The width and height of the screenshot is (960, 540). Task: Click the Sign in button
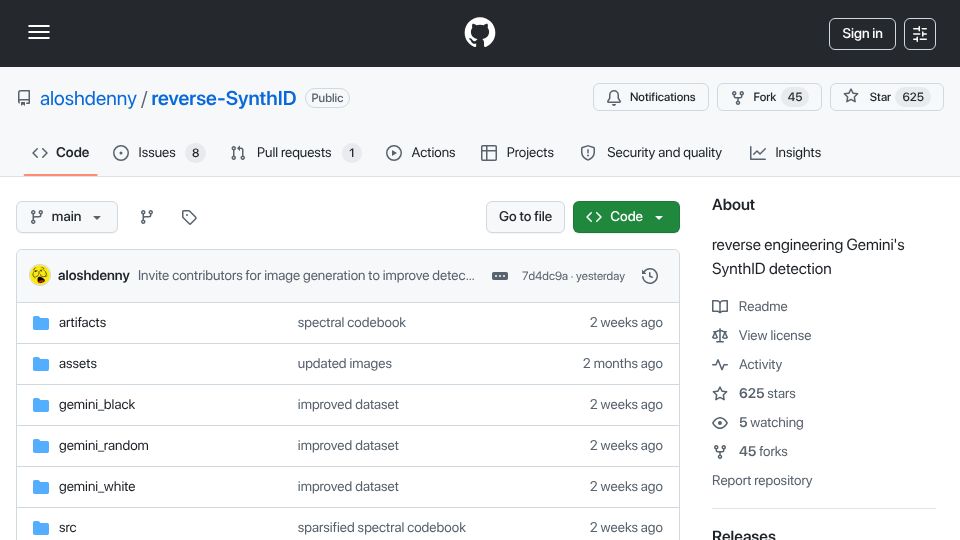tap(862, 34)
